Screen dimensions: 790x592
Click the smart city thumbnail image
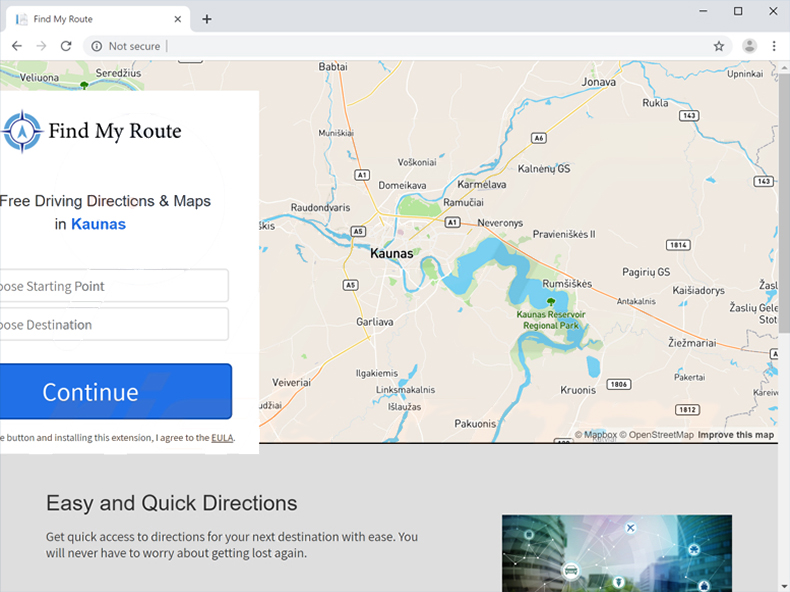tap(617, 553)
